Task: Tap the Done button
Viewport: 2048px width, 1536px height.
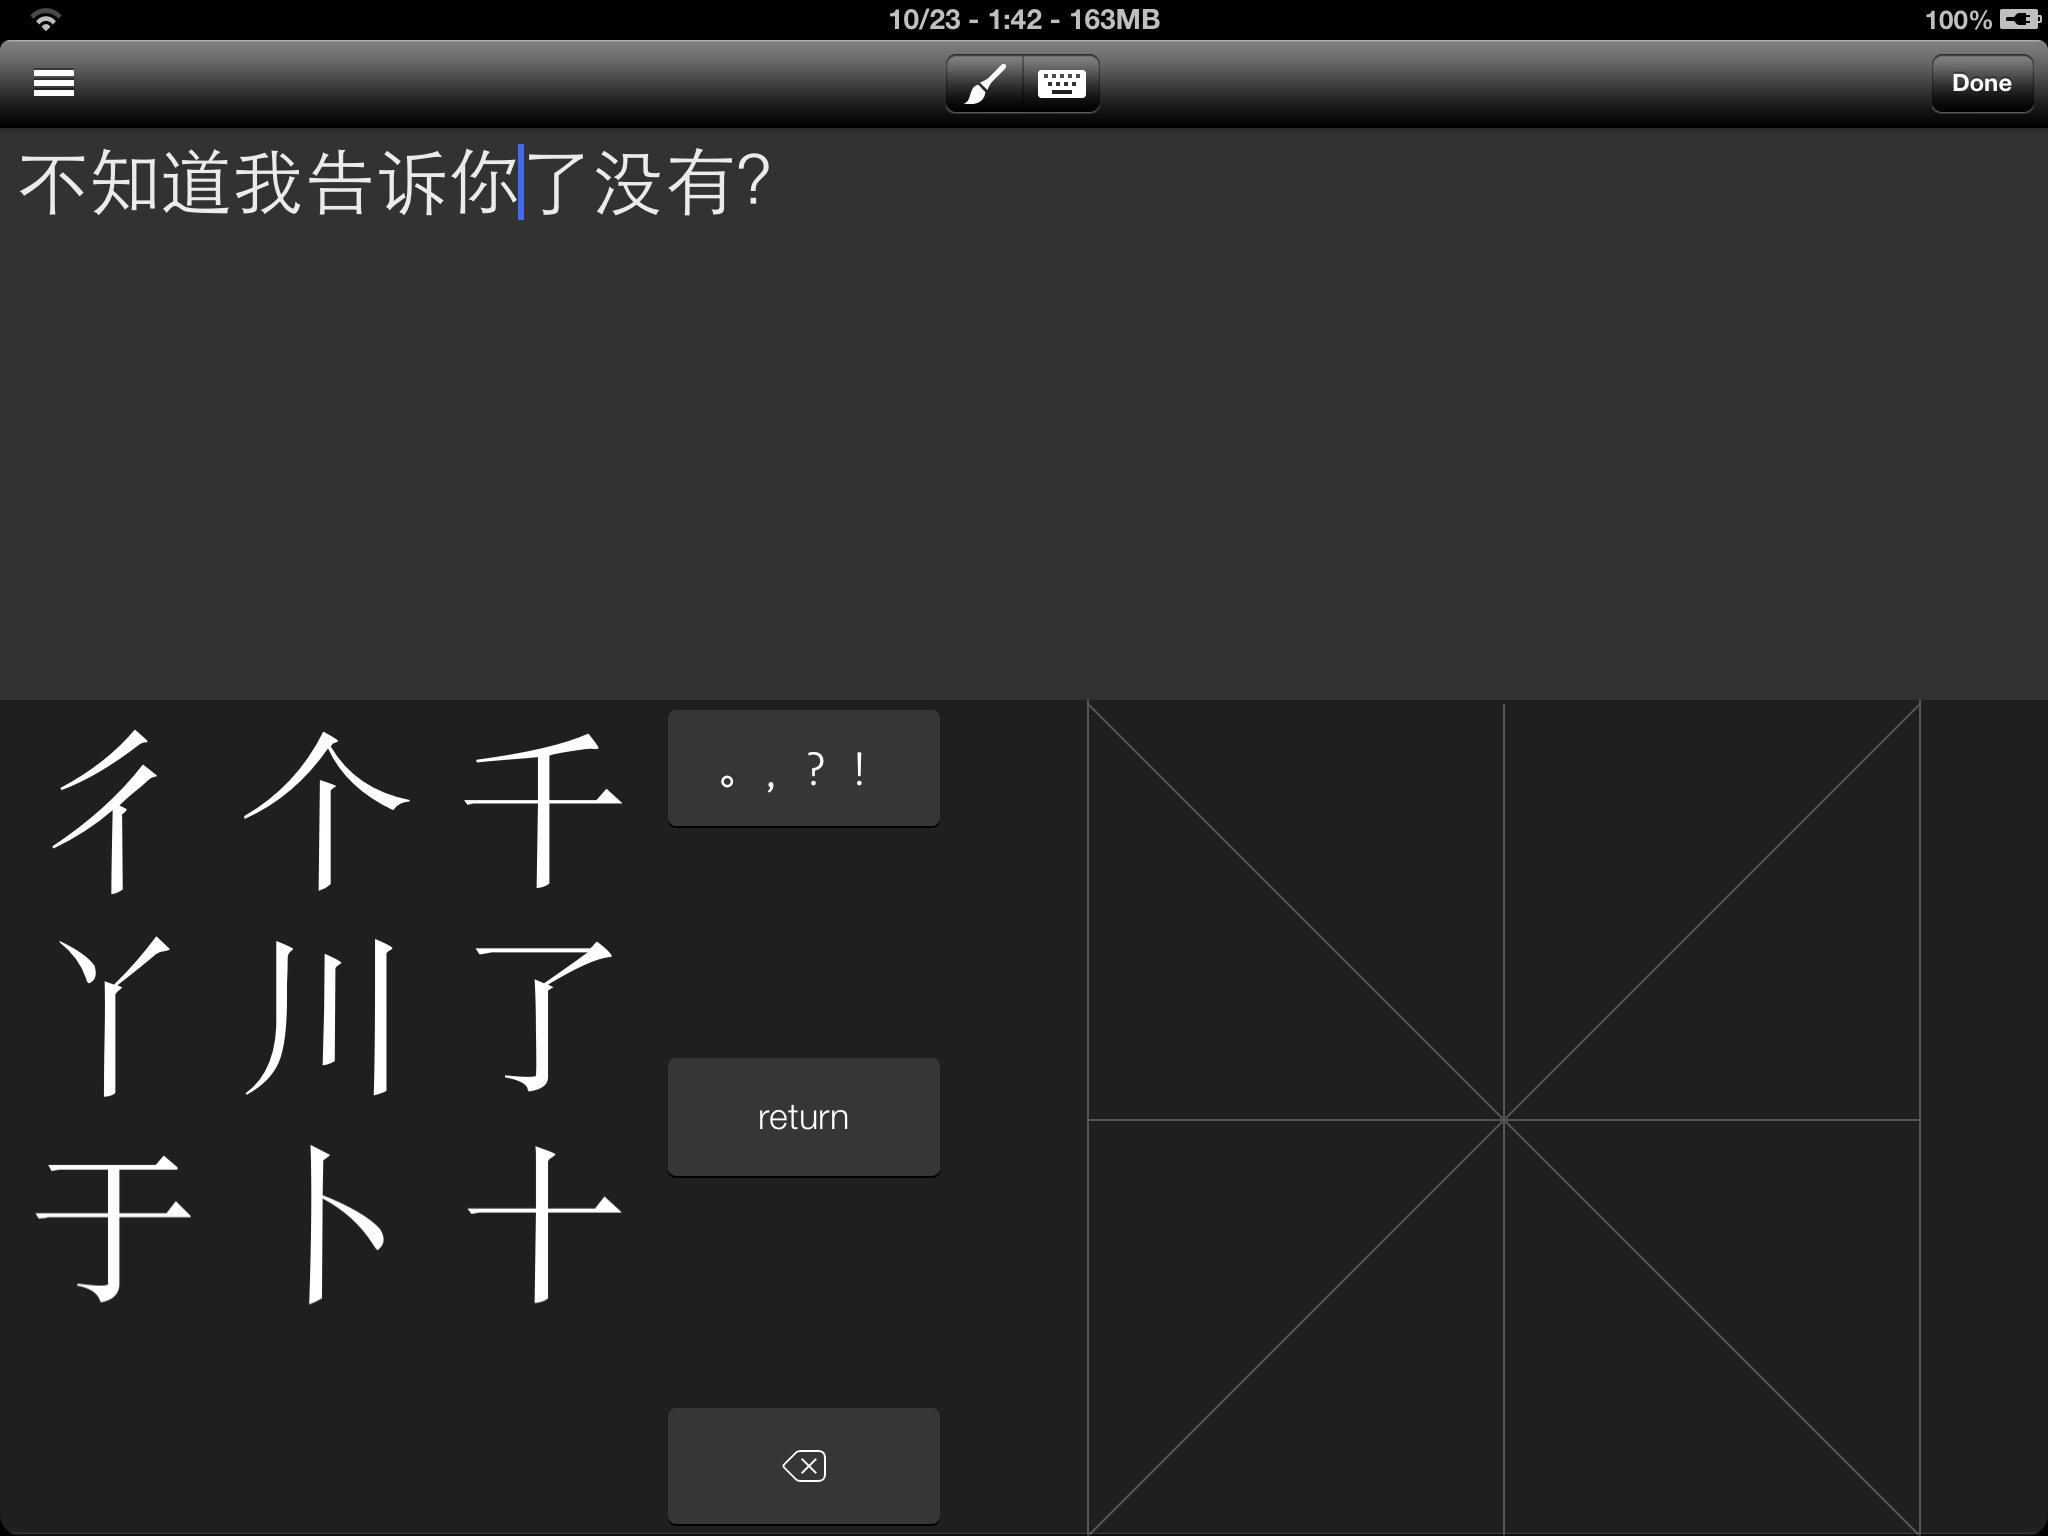Action: click(1981, 83)
